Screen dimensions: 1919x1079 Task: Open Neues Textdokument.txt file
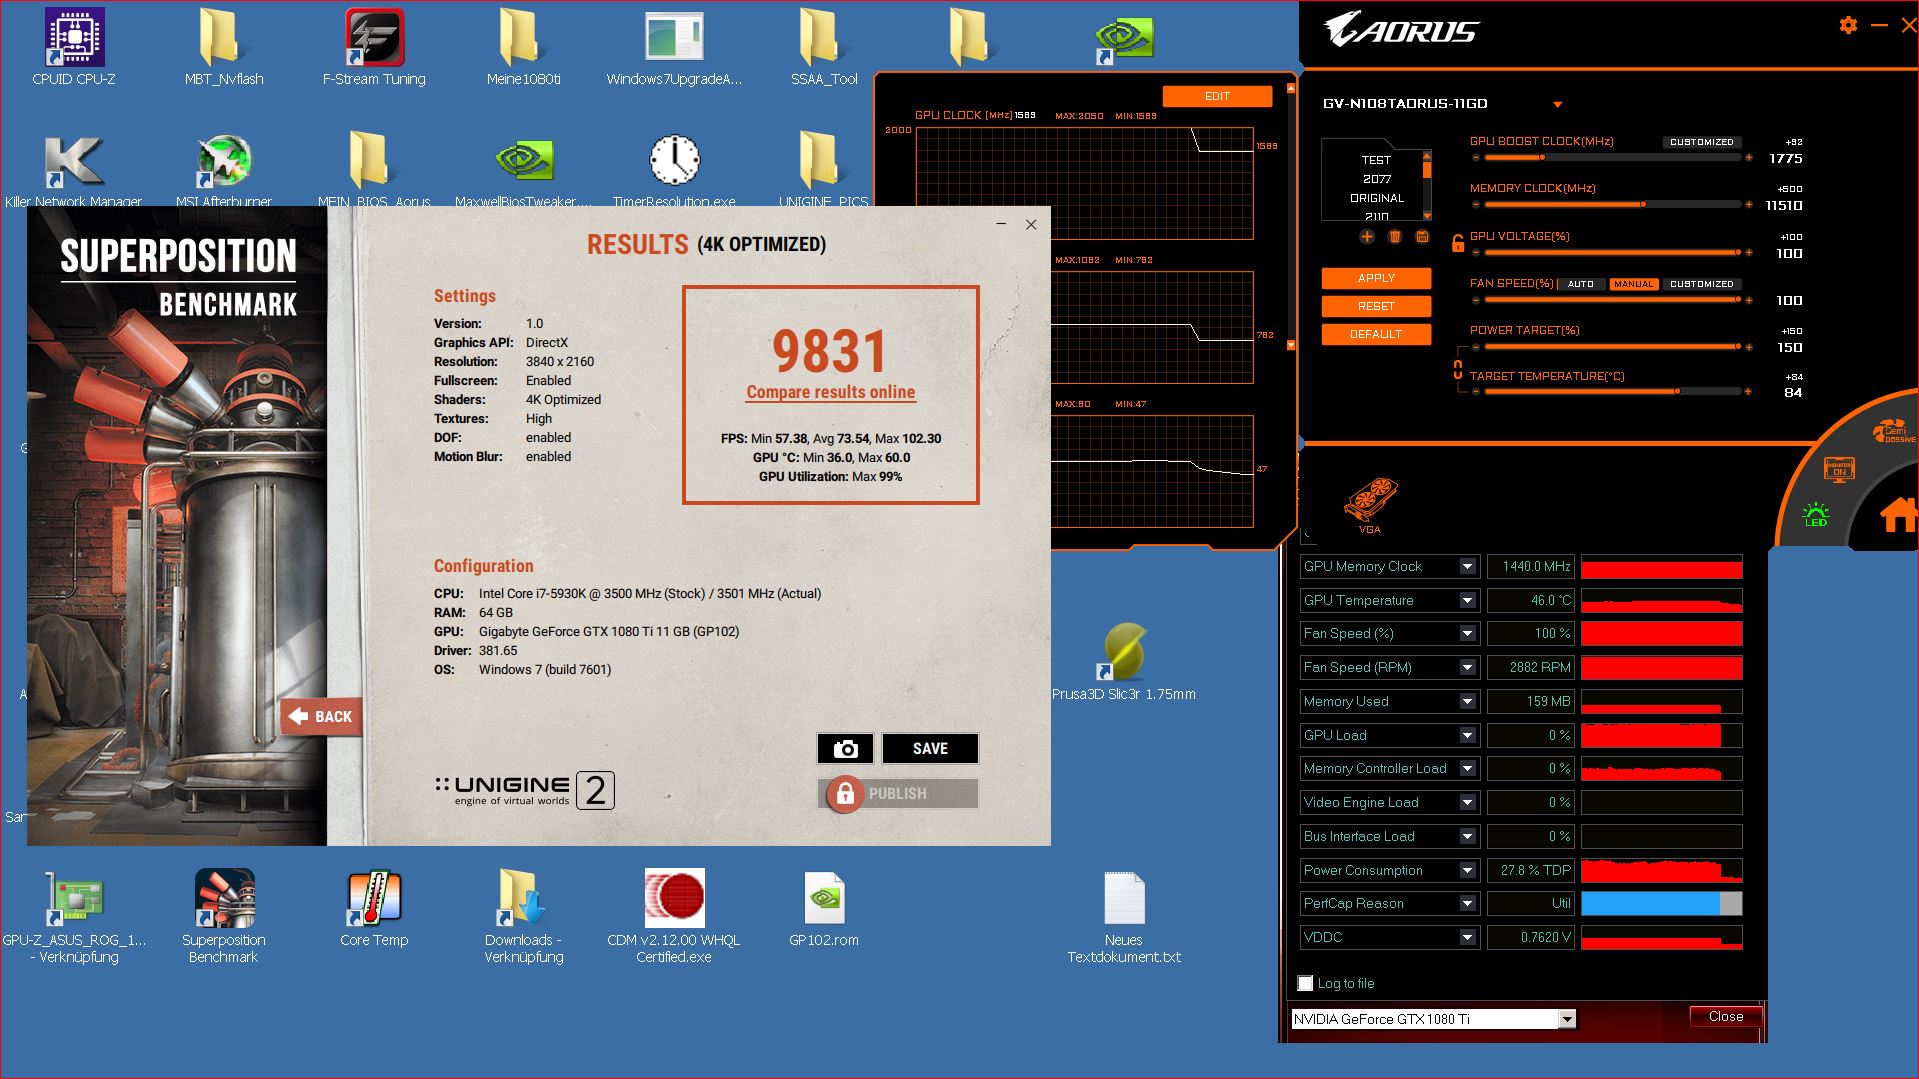tap(1124, 916)
